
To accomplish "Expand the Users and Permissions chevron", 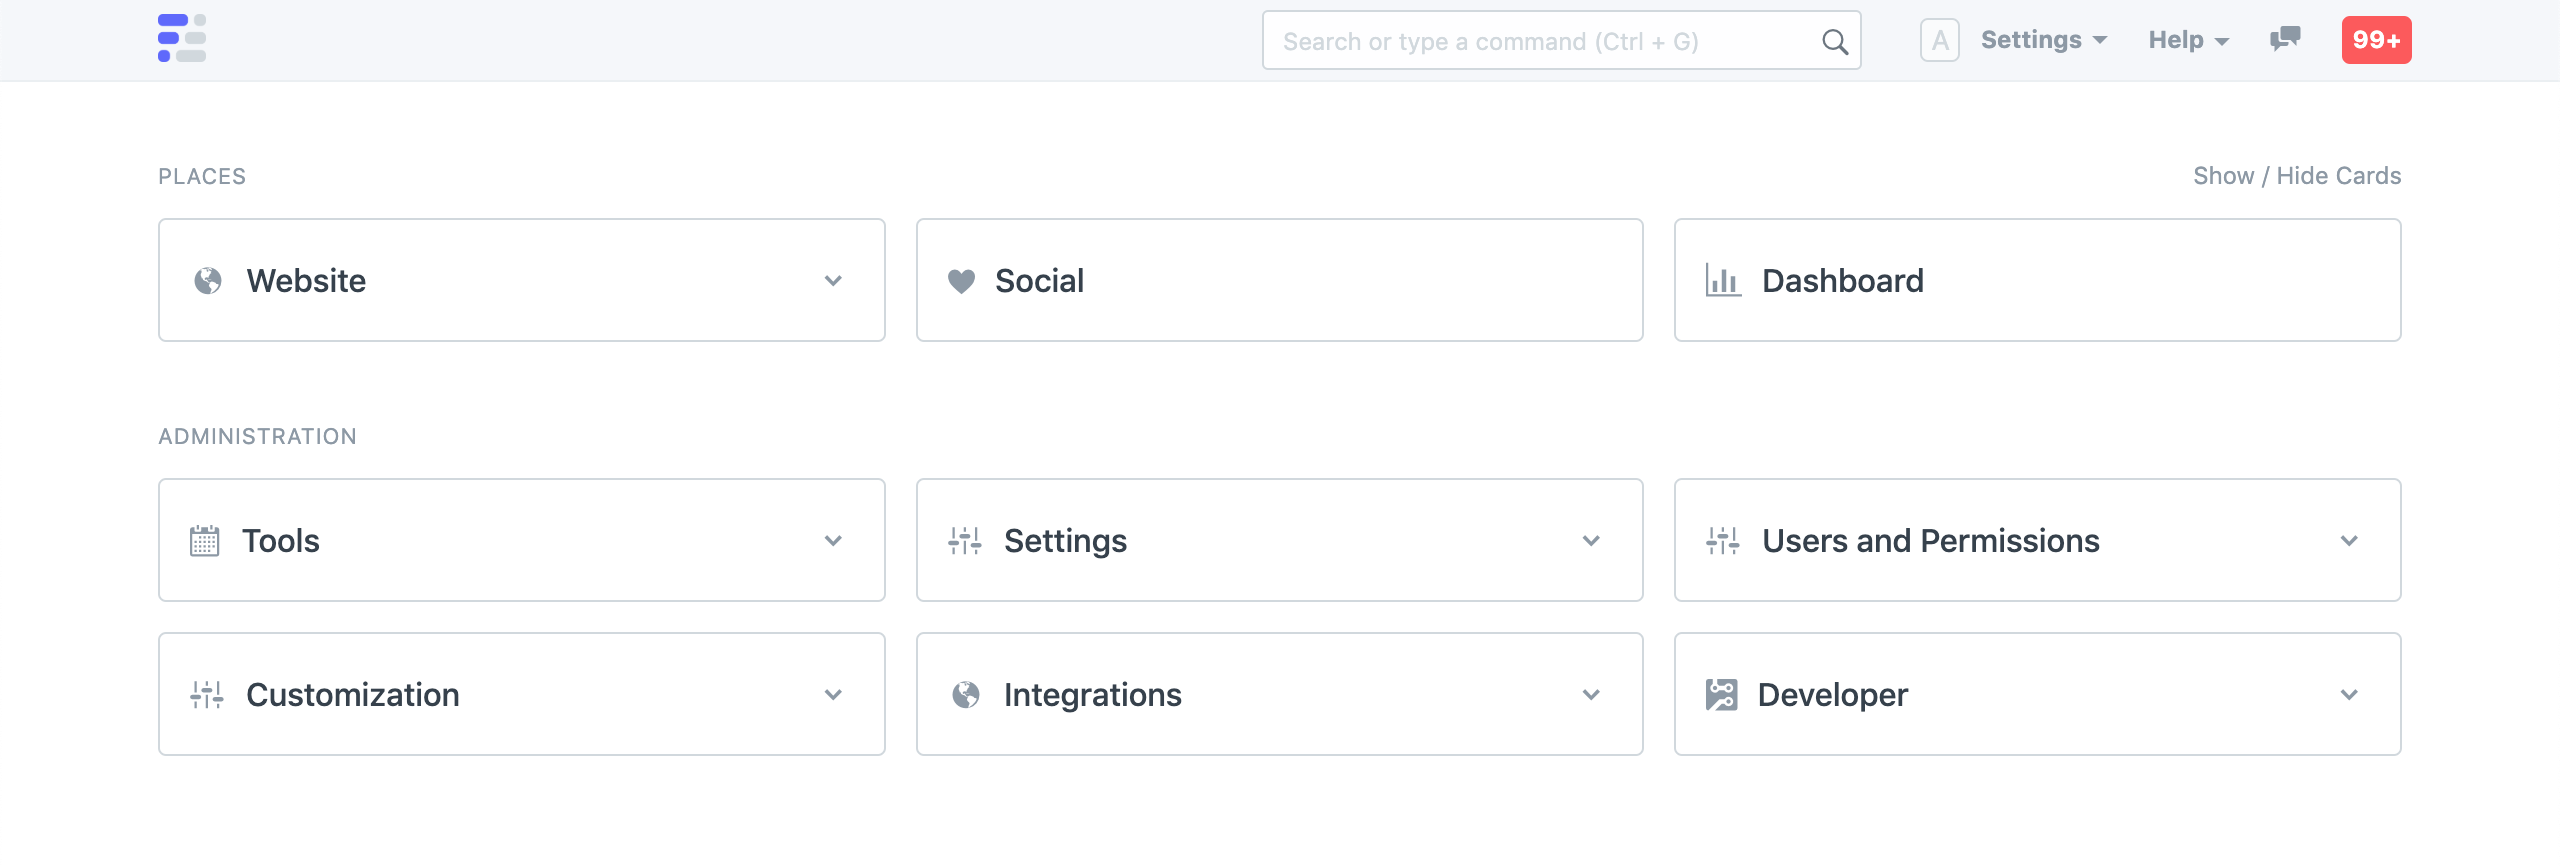I will tap(2349, 541).
